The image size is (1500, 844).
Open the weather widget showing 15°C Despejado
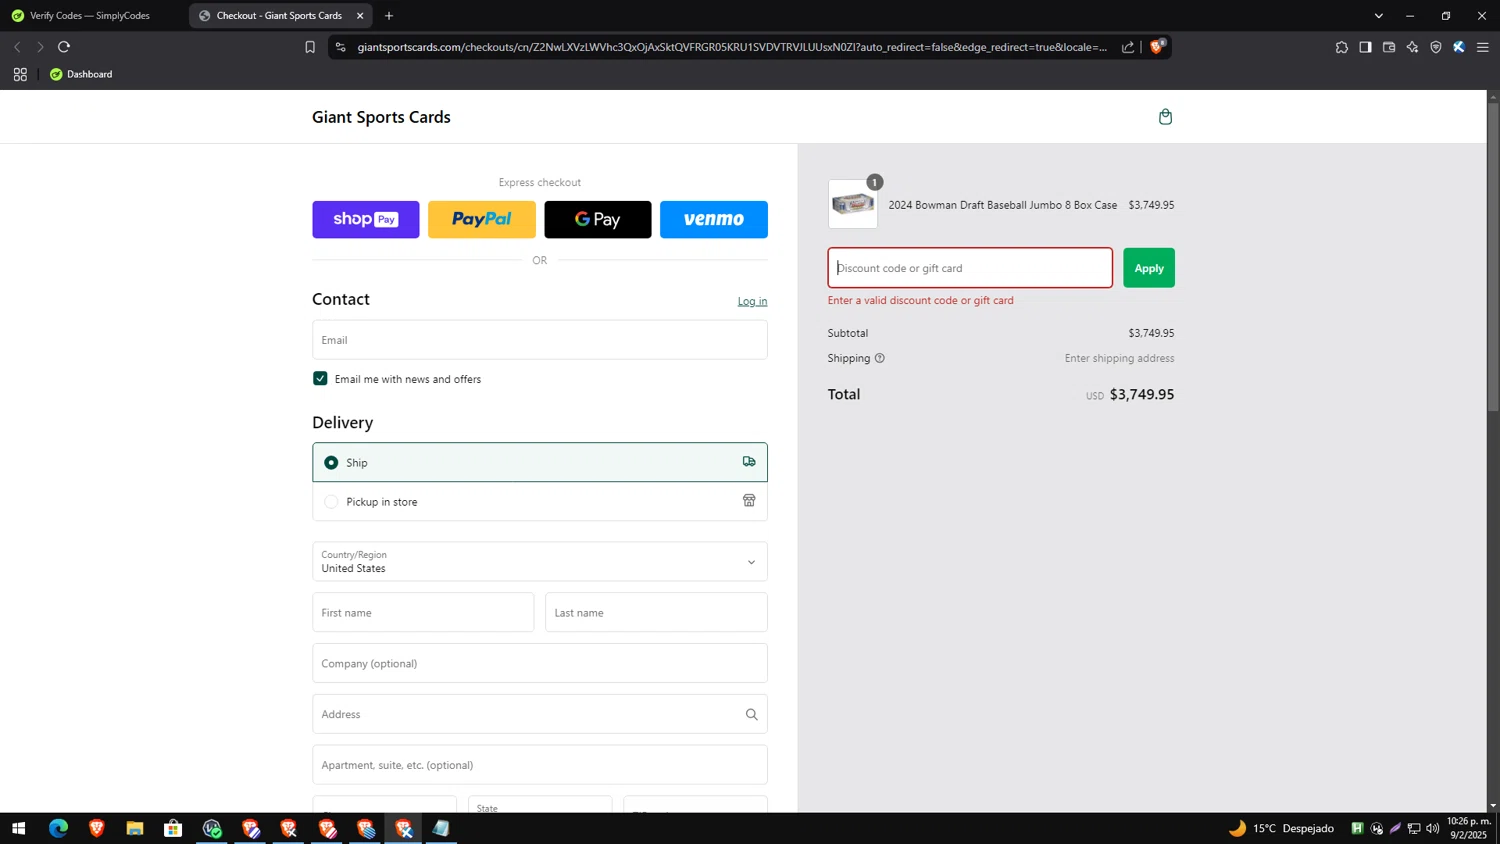pos(1282,828)
